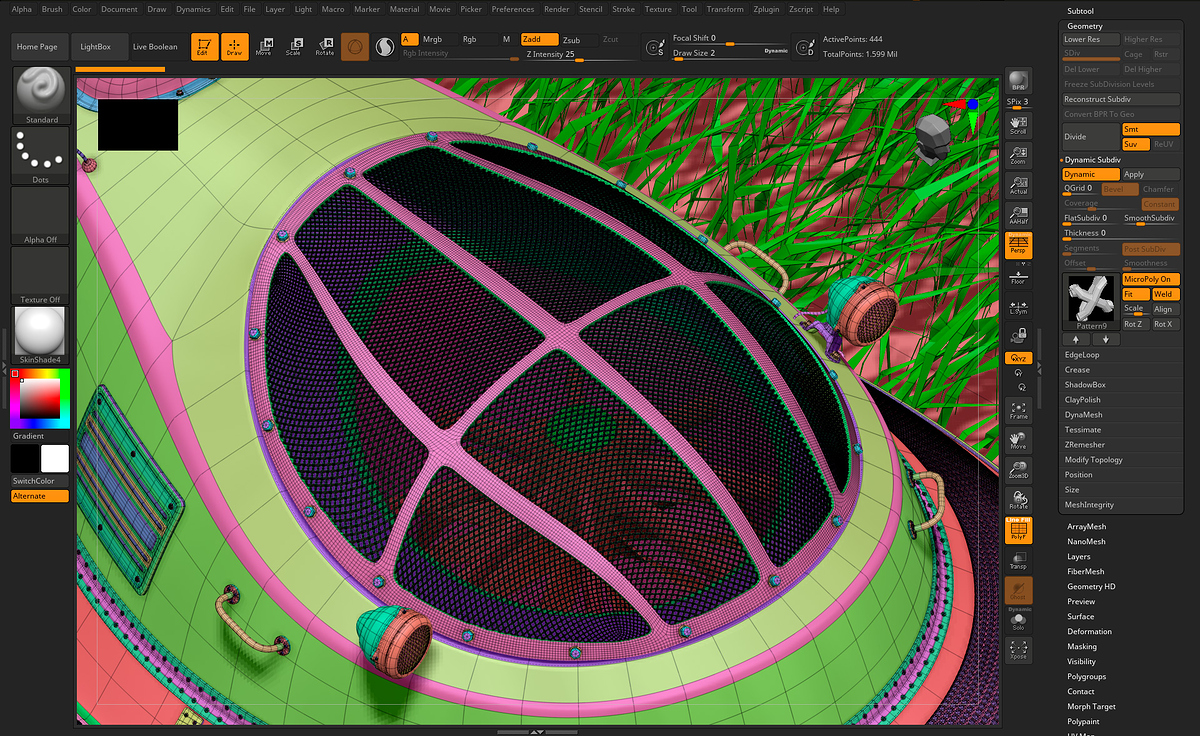
Task: Toggle Solo mode
Action: pyautogui.click(x=1018, y=621)
